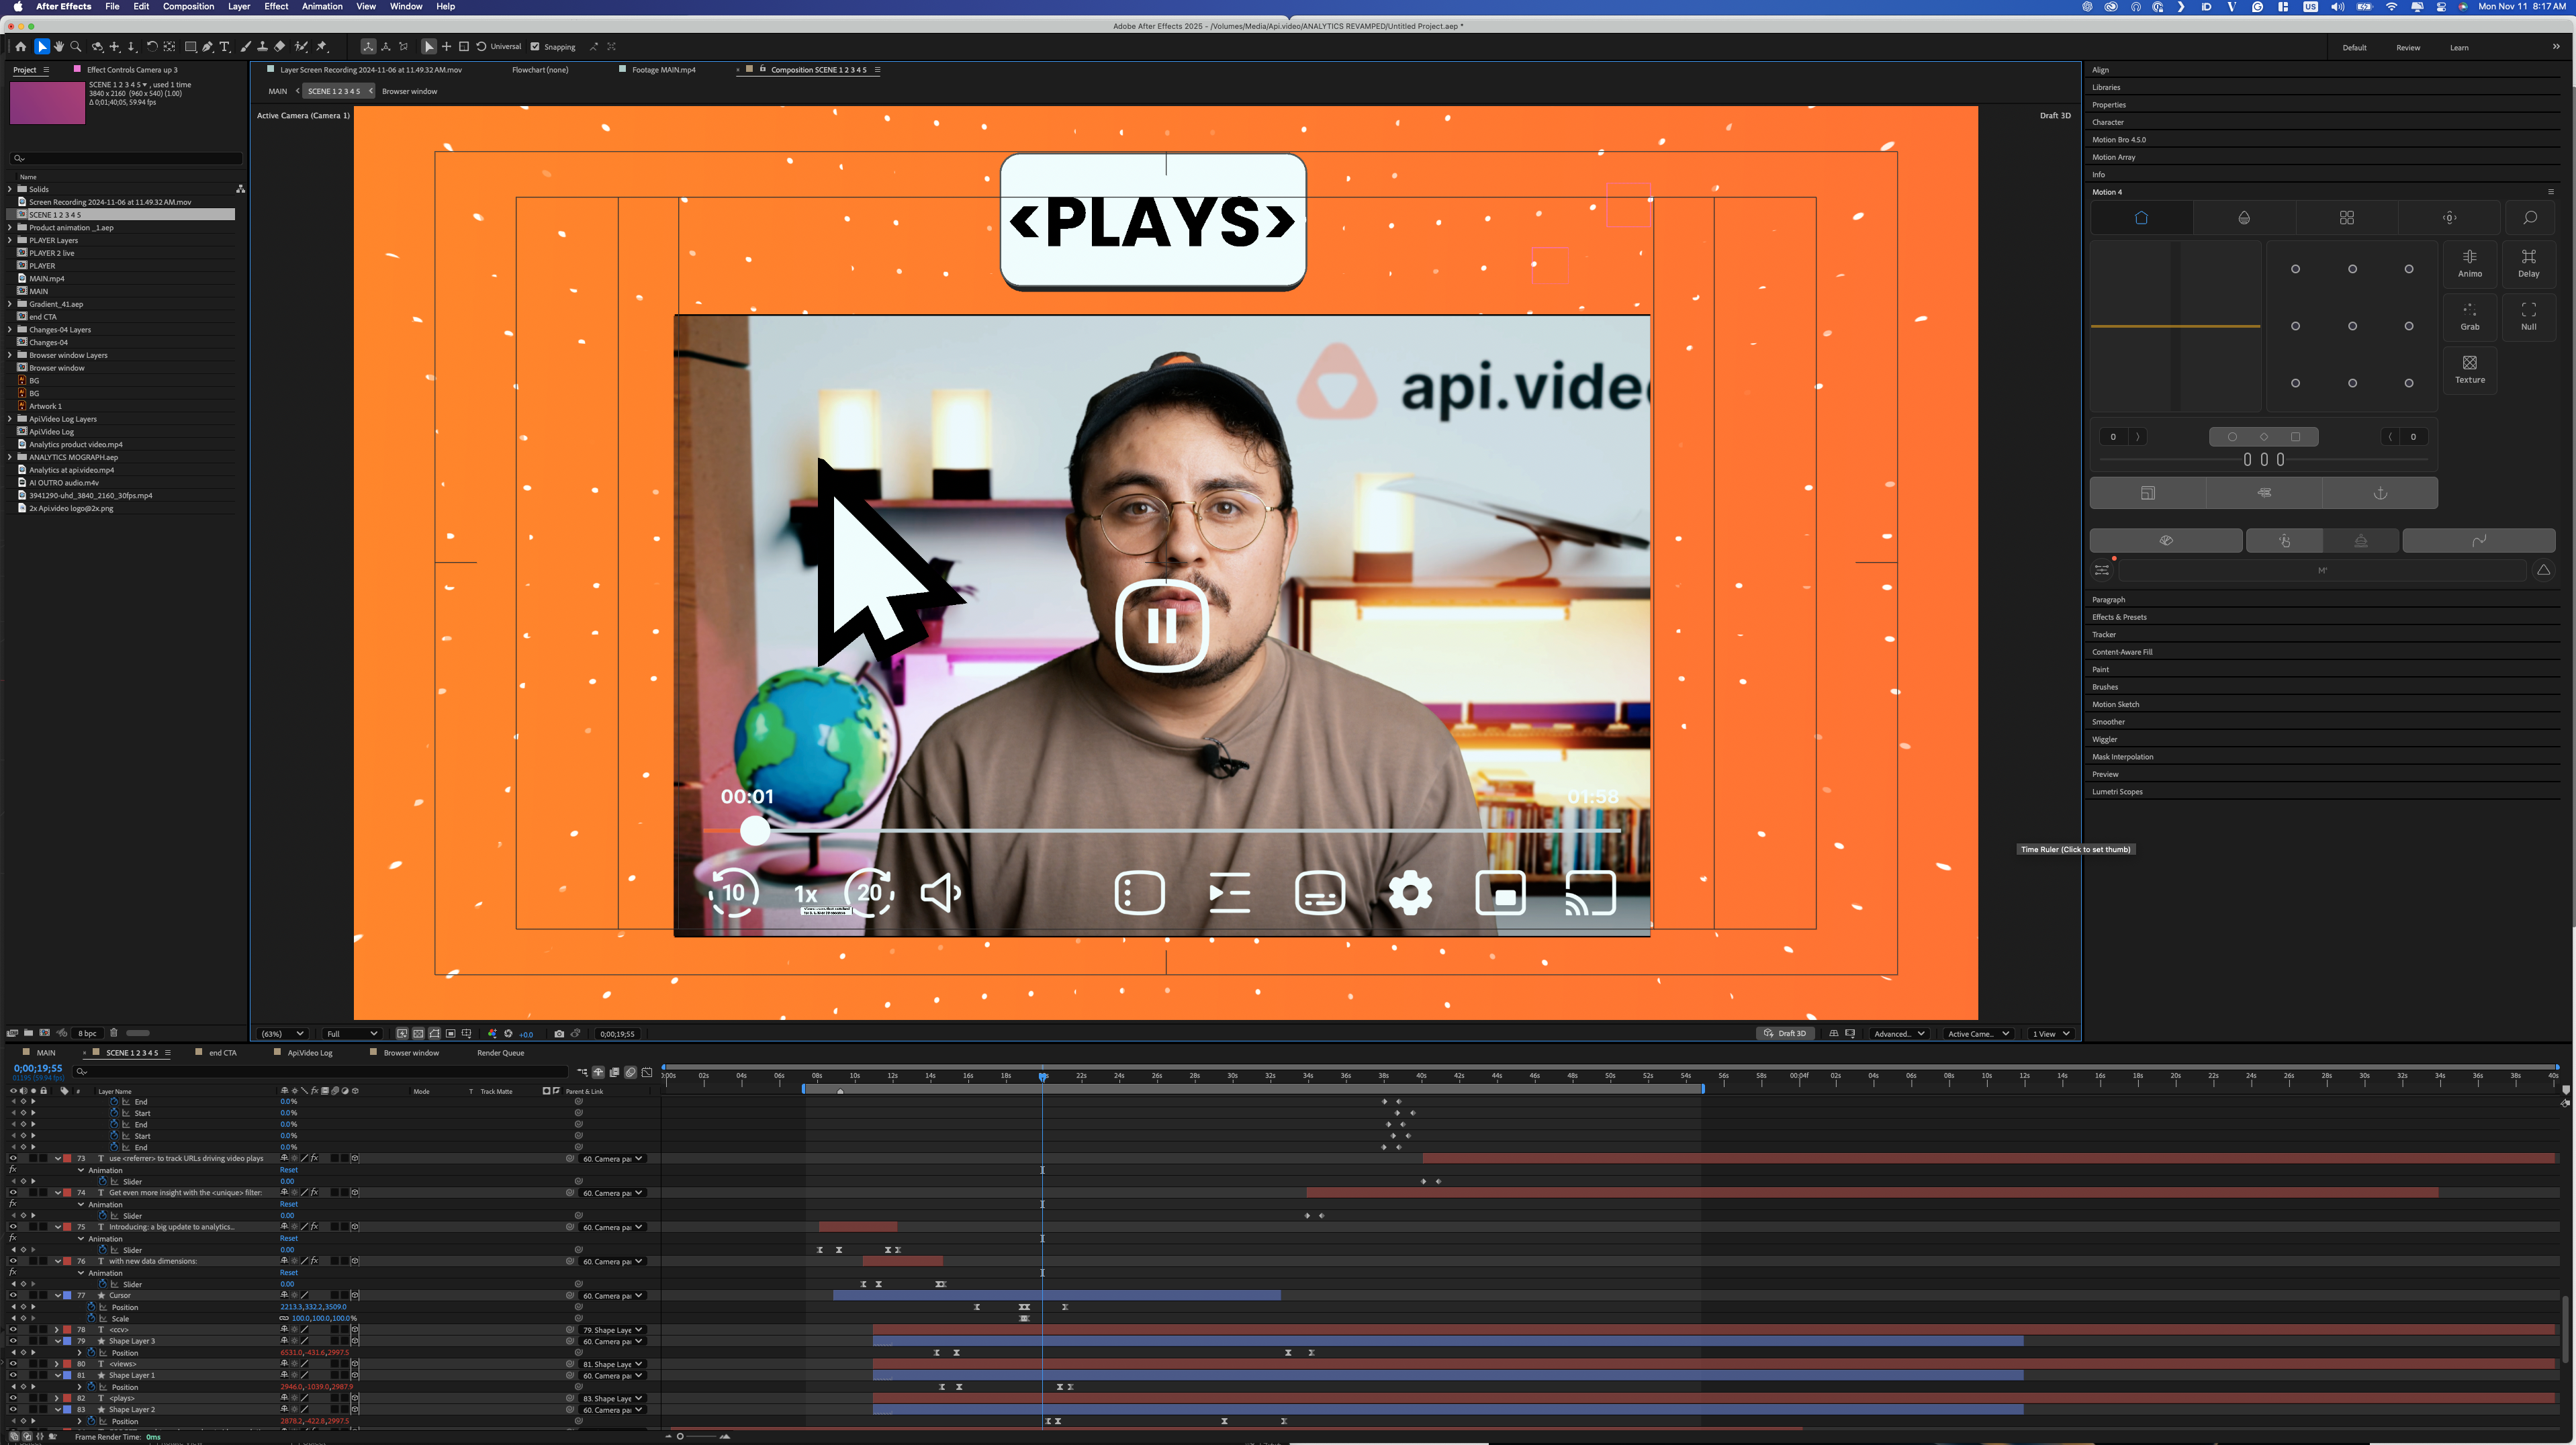Click the Motion 4 grid icon
This screenshot has height=1445, width=2576.
point(2346,218)
